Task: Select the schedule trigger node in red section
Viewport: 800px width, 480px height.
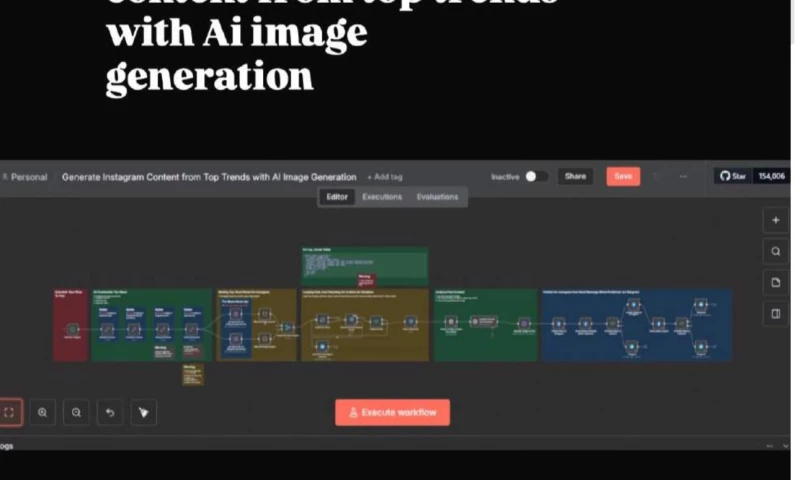Action: click(72, 330)
